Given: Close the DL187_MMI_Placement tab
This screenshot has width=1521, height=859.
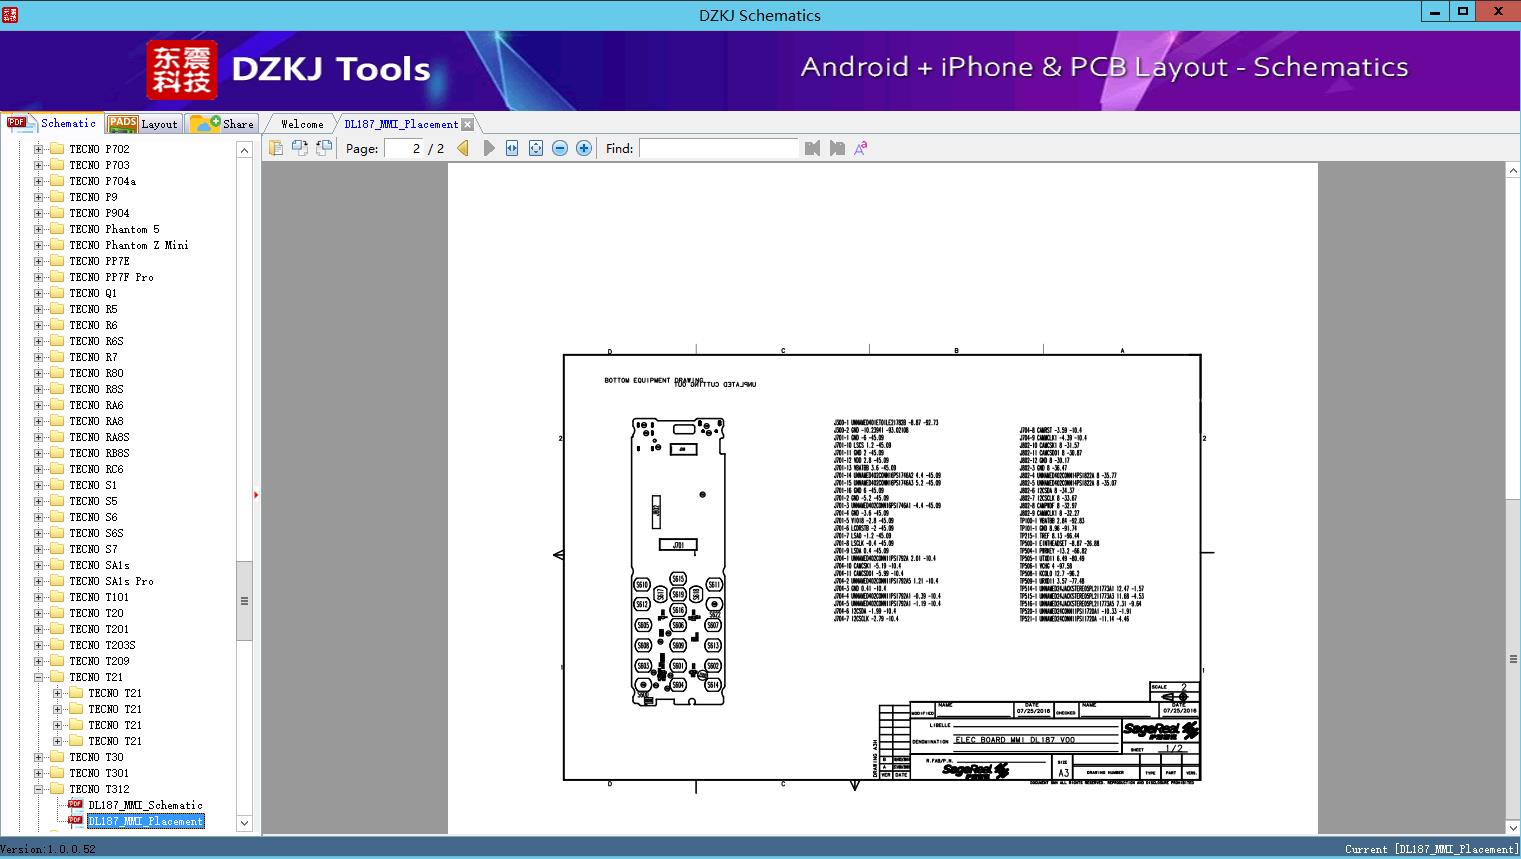Looking at the screenshot, I should 468,125.
